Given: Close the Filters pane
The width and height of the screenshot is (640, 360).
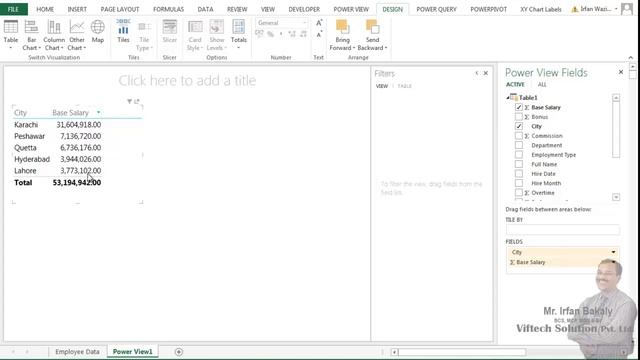Looking at the screenshot, I should pos(486,73).
